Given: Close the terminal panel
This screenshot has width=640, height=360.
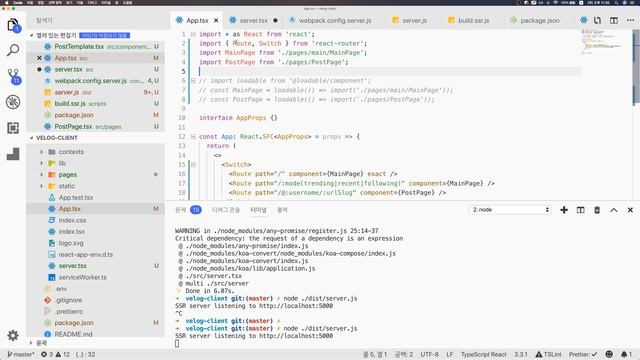Looking at the screenshot, I should (630, 210).
